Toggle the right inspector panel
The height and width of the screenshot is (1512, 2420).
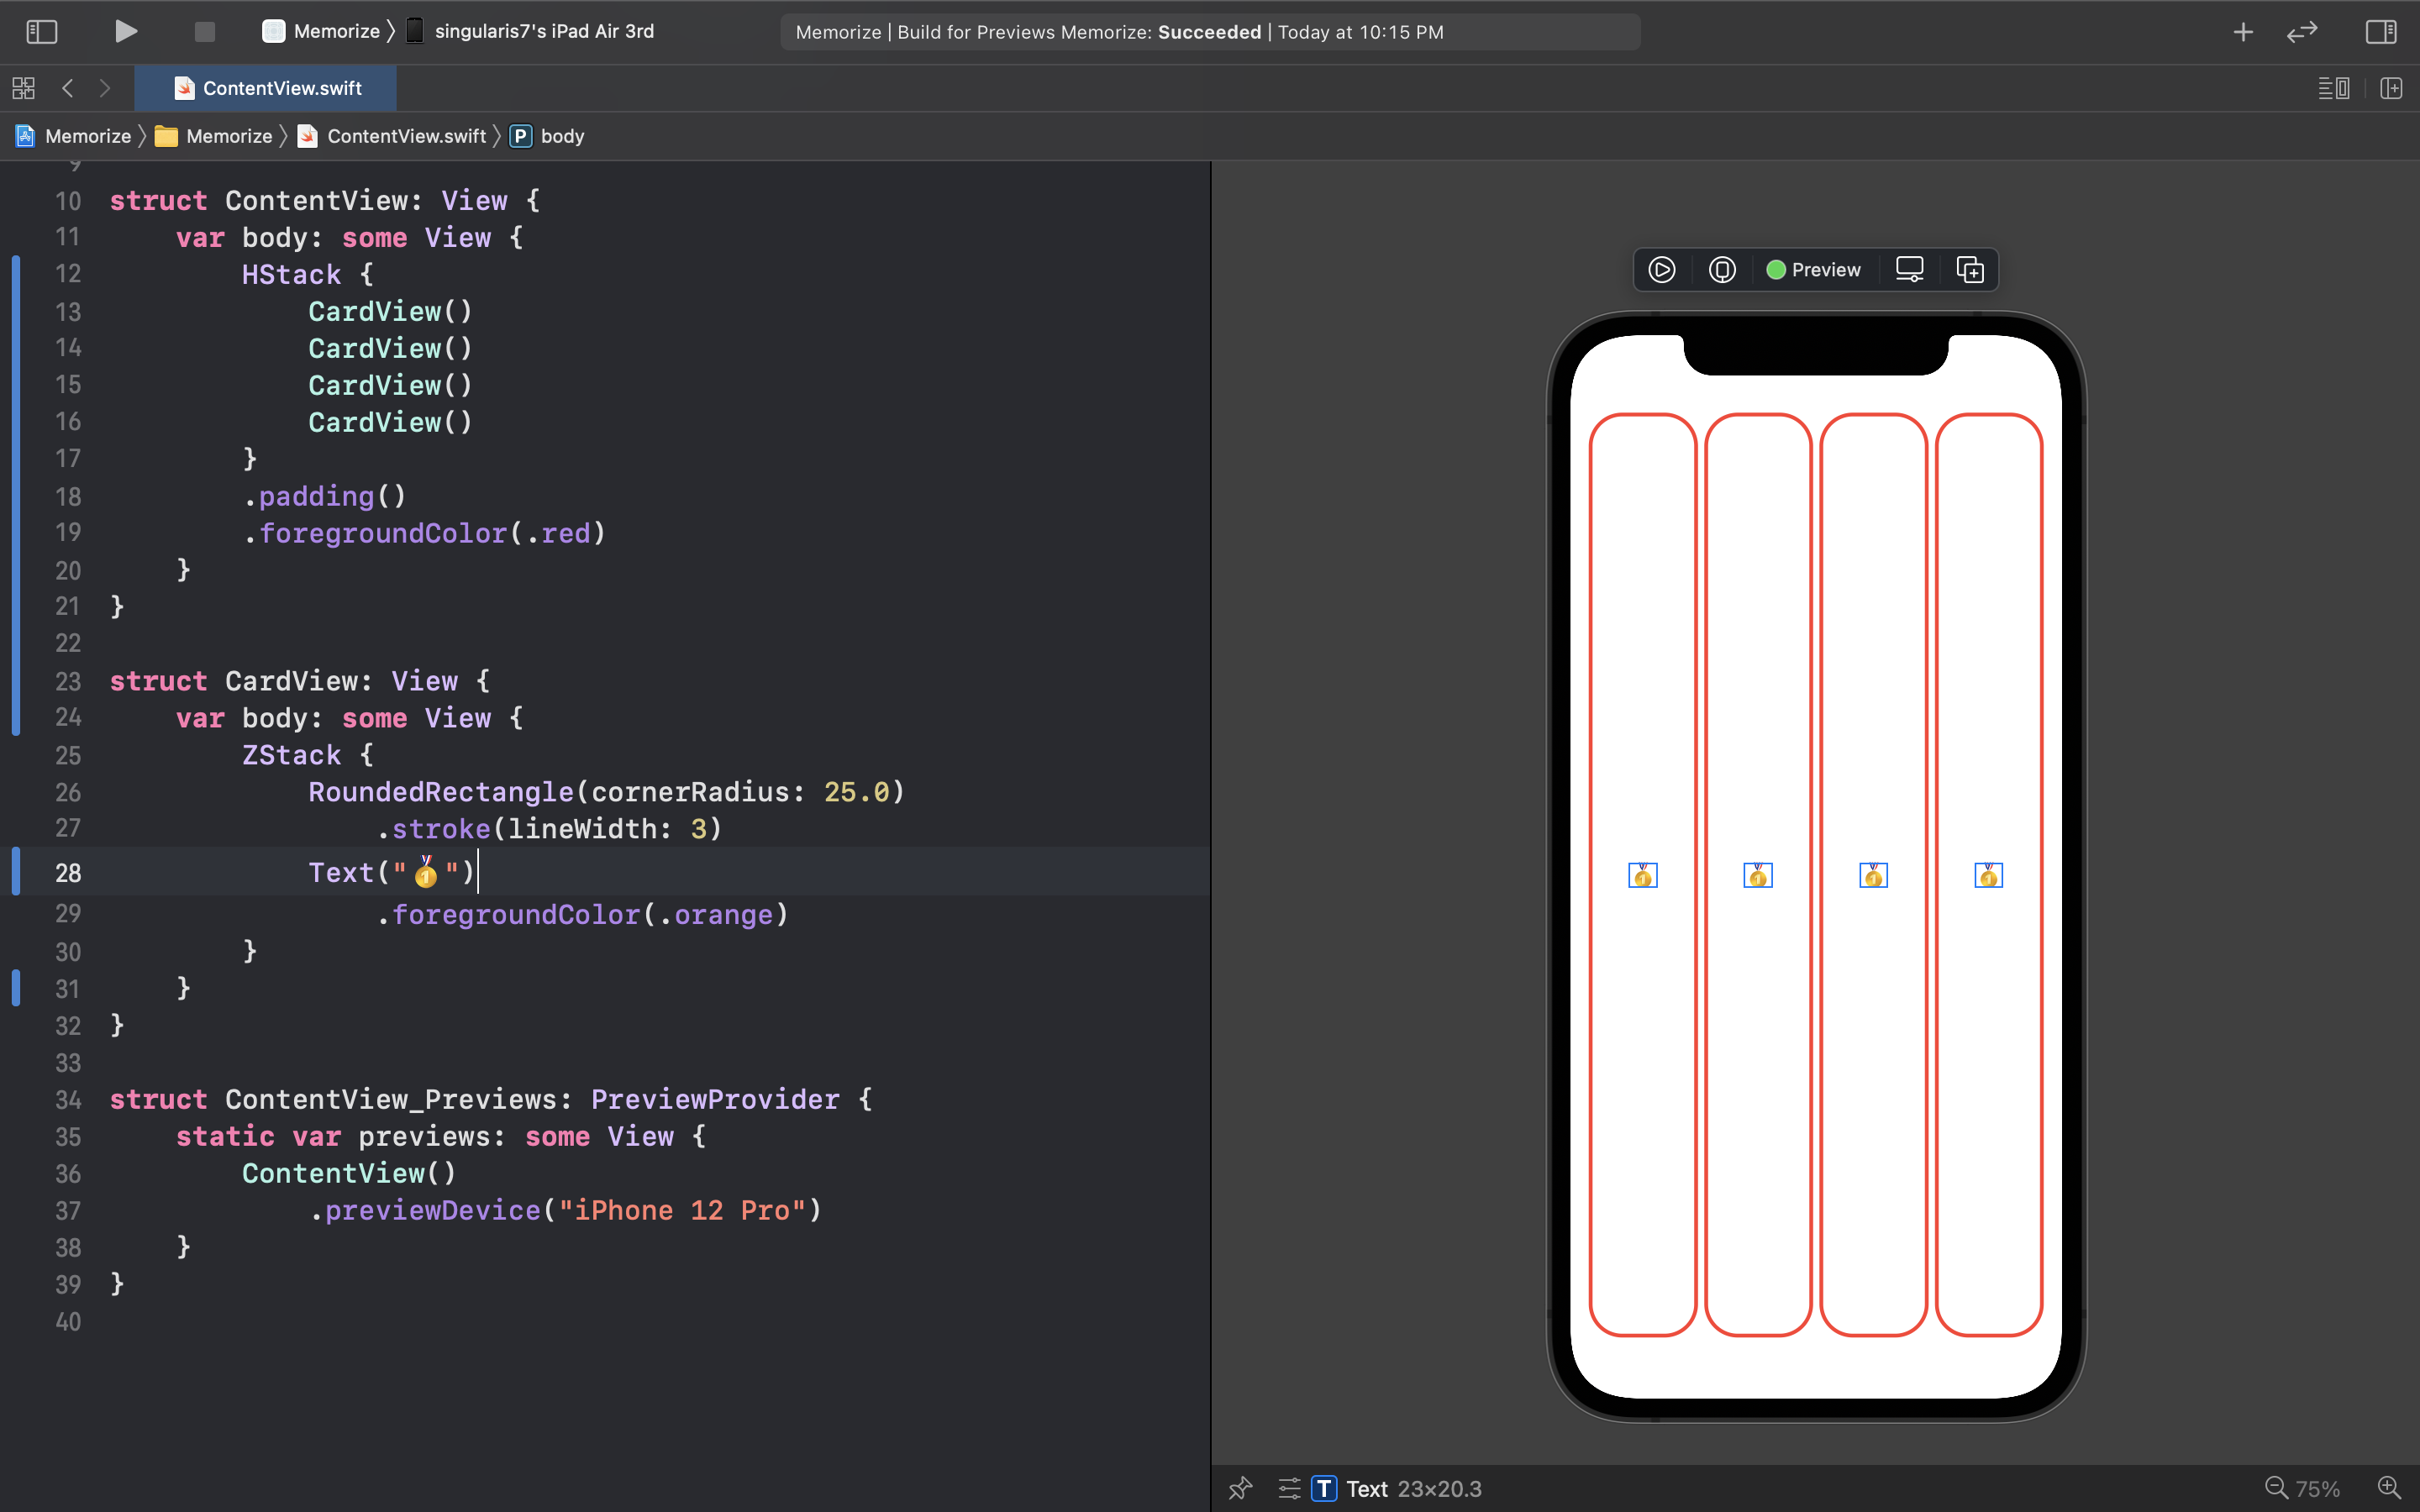click(2380, 31)
